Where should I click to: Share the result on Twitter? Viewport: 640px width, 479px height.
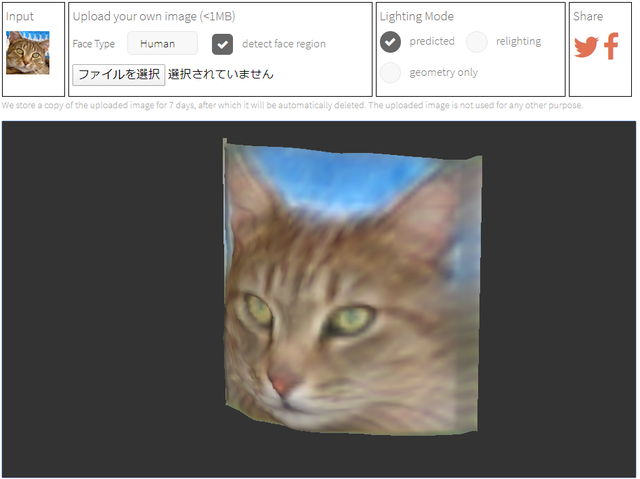click(586, 47)
